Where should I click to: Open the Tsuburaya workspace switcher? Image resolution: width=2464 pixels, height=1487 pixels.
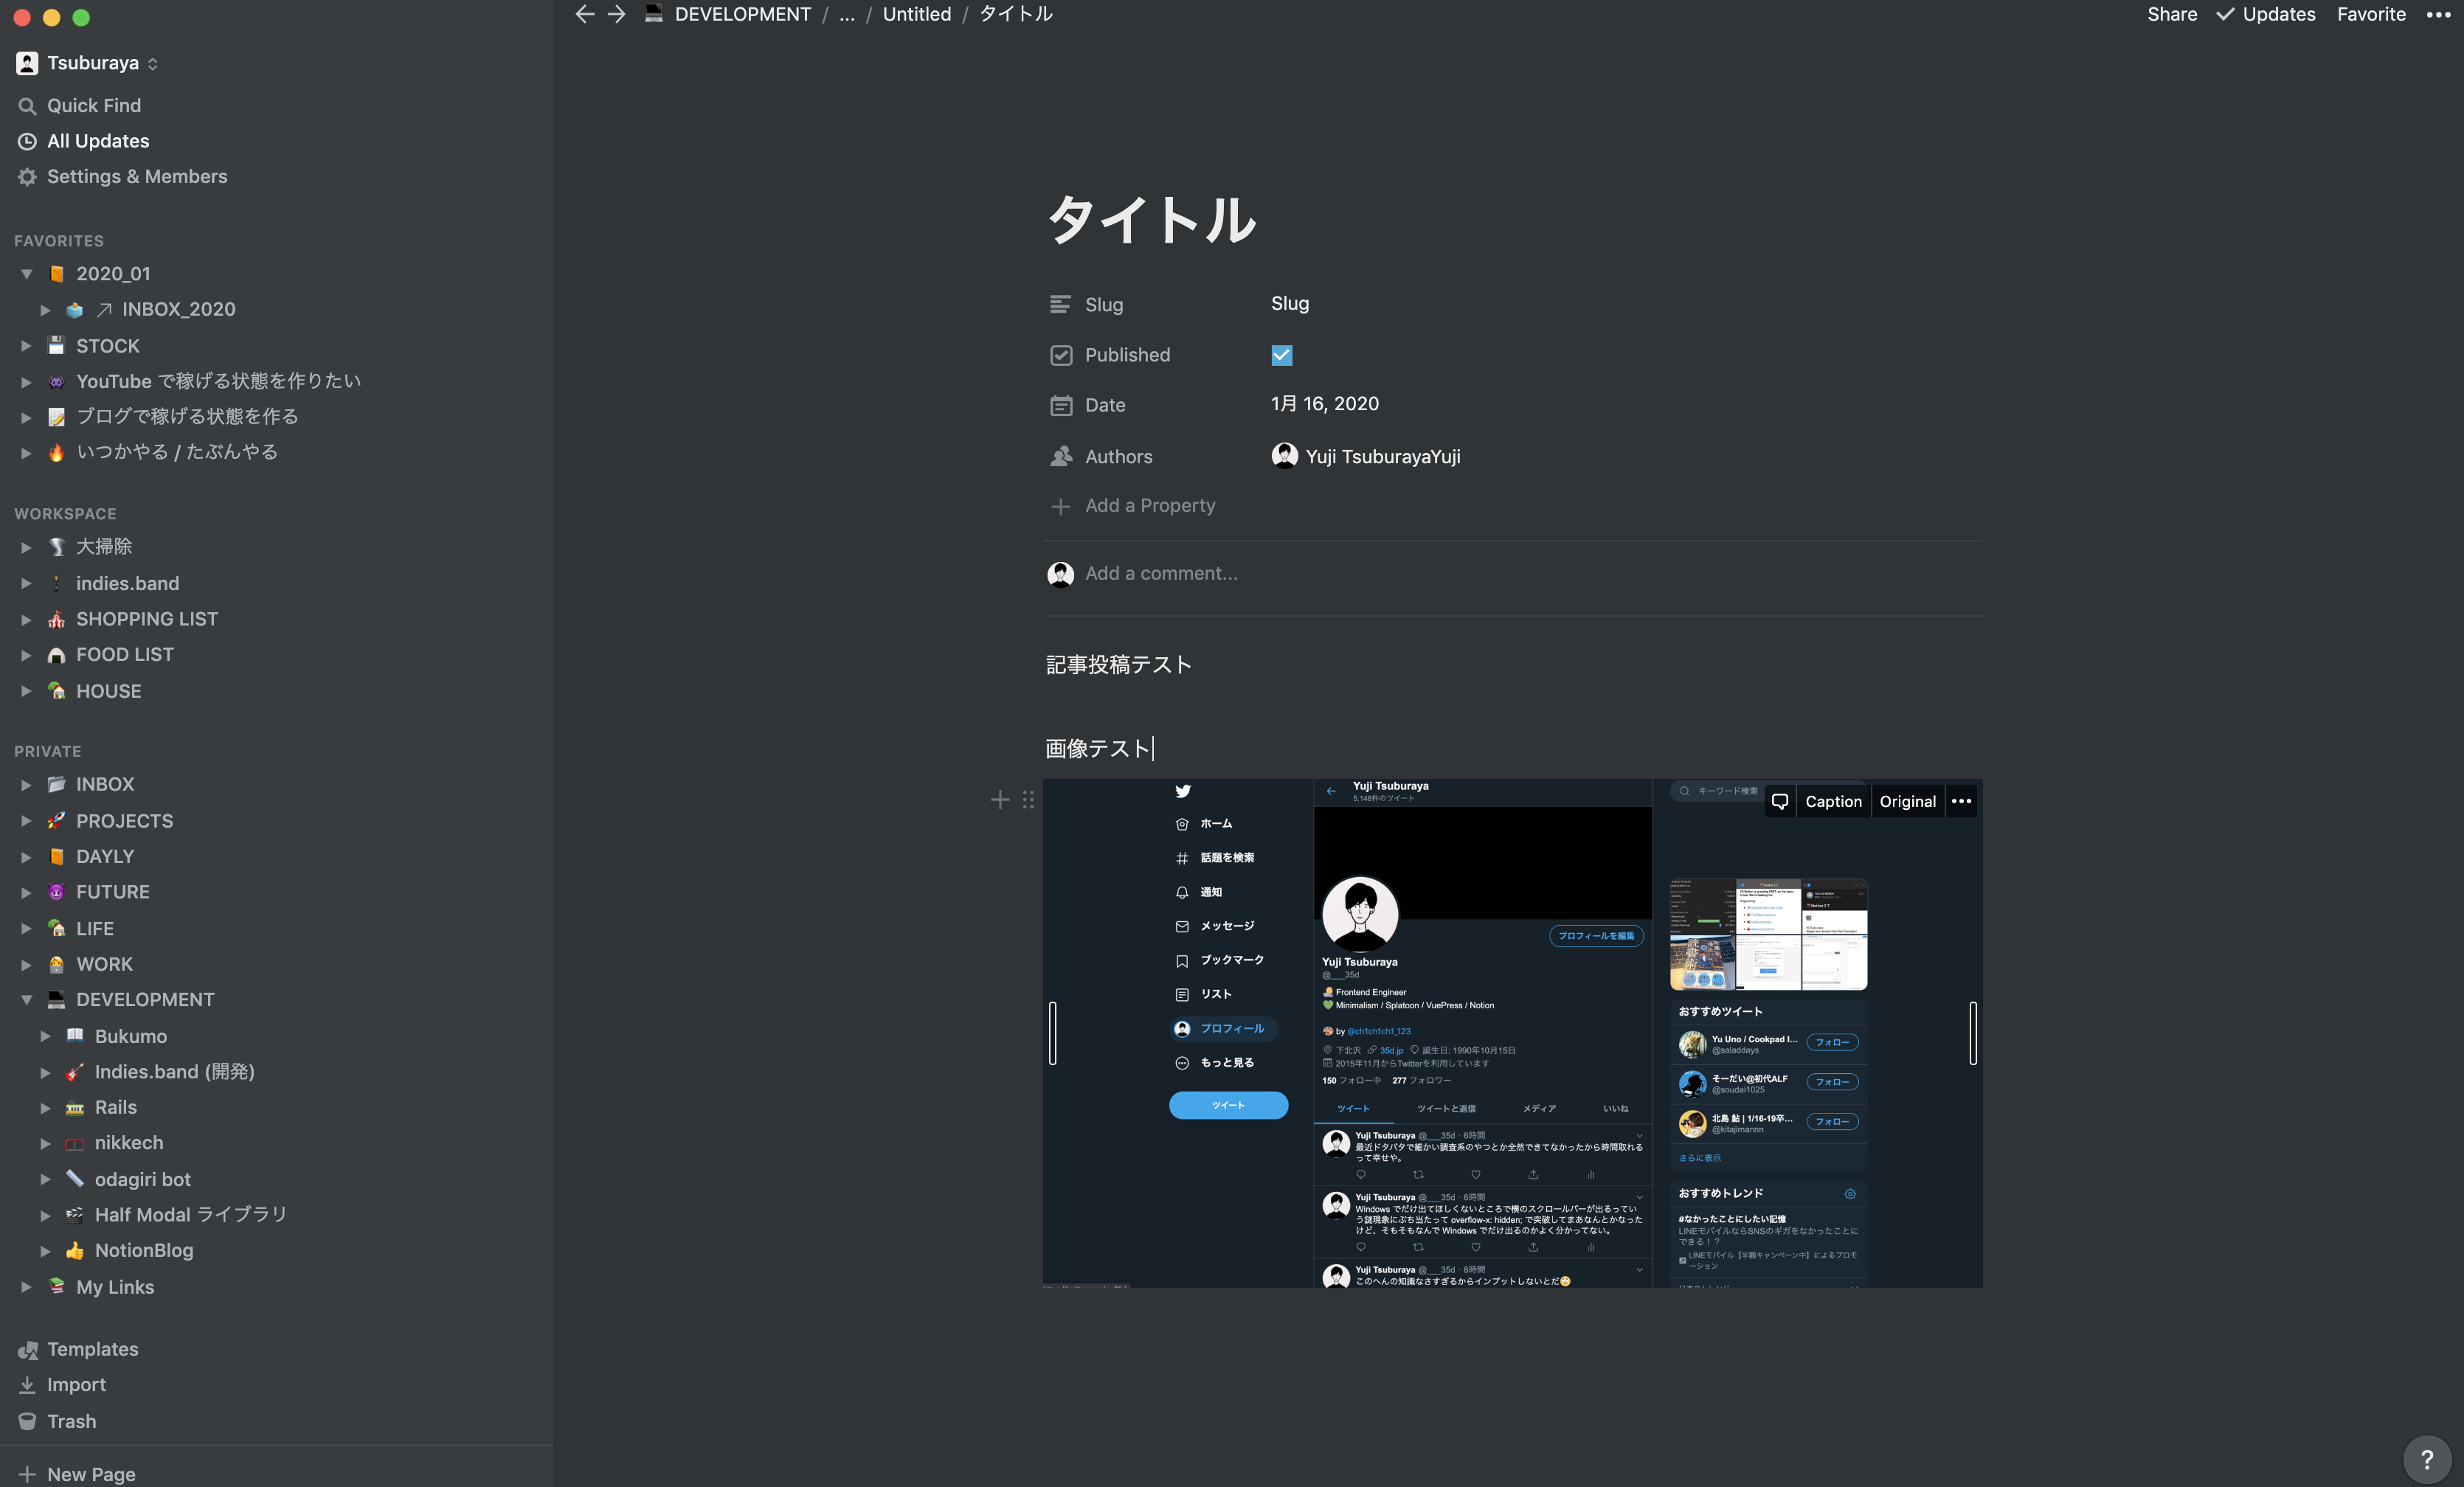click(88, 63)
